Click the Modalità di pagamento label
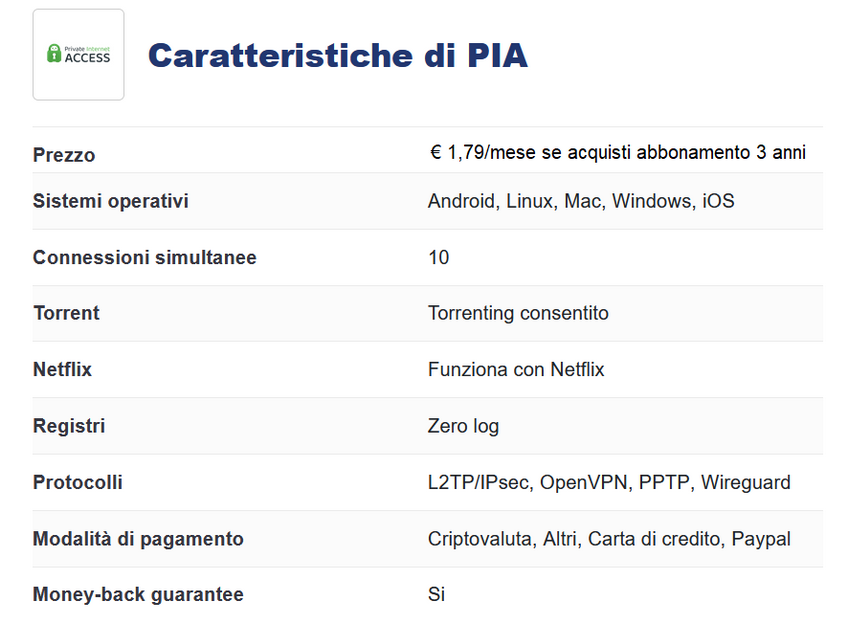847x623 pixels. click(x=138, y=539)
